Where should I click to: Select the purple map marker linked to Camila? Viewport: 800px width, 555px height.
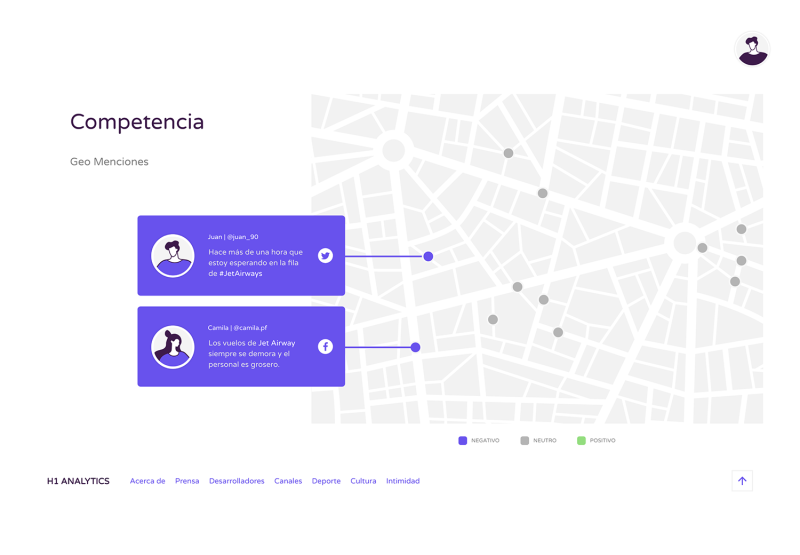pos(415,348)
